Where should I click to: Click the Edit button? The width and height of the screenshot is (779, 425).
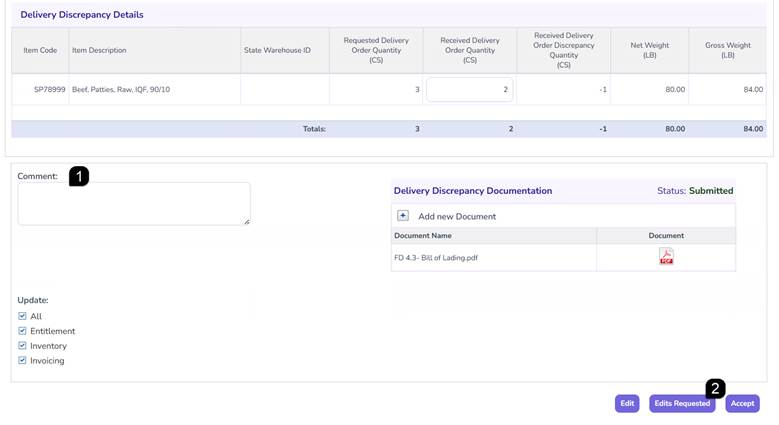point(627,404)
